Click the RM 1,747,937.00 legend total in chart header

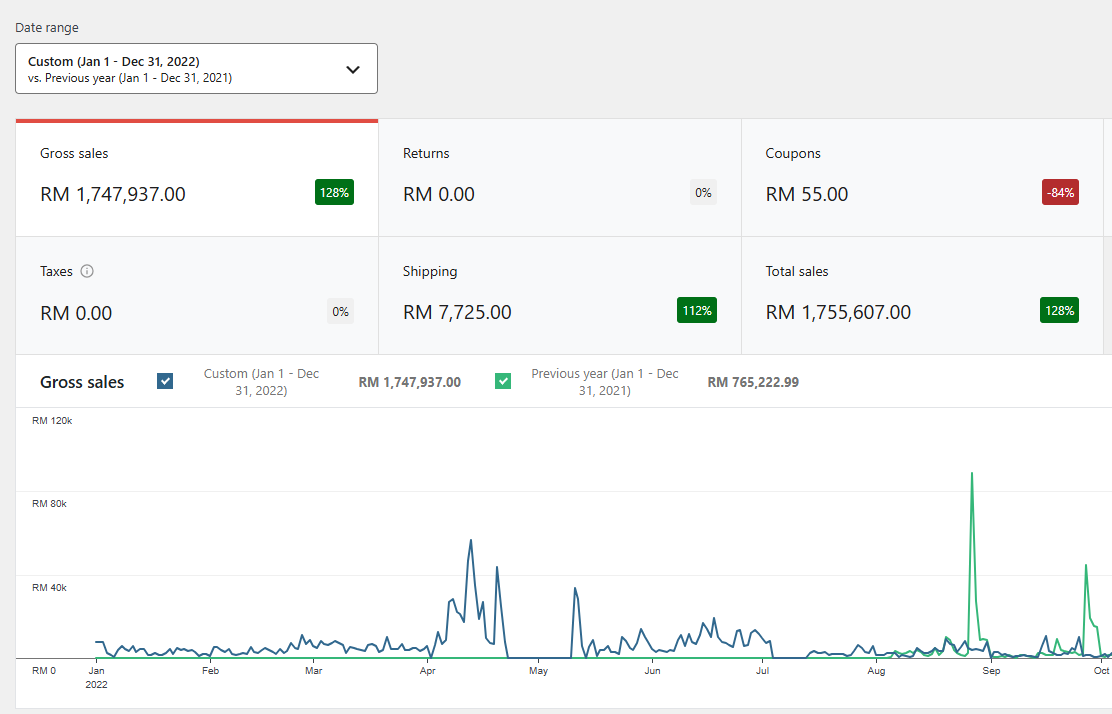[409, 382]
